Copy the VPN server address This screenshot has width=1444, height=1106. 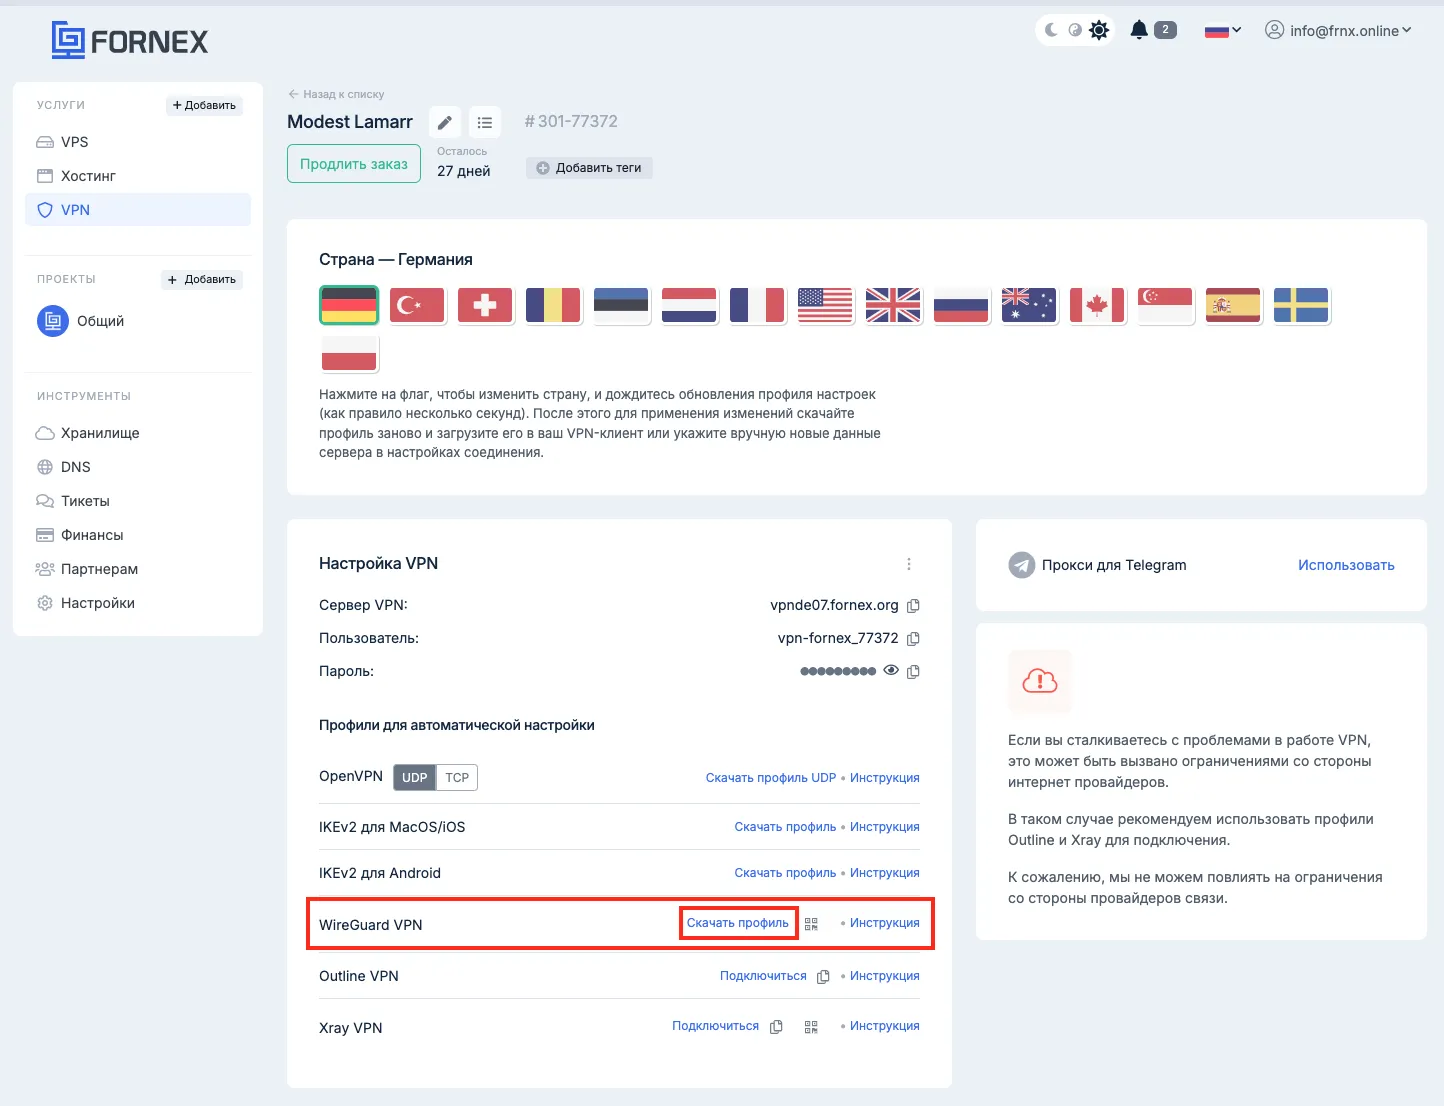pyautogui.click(x=913, y=606)
